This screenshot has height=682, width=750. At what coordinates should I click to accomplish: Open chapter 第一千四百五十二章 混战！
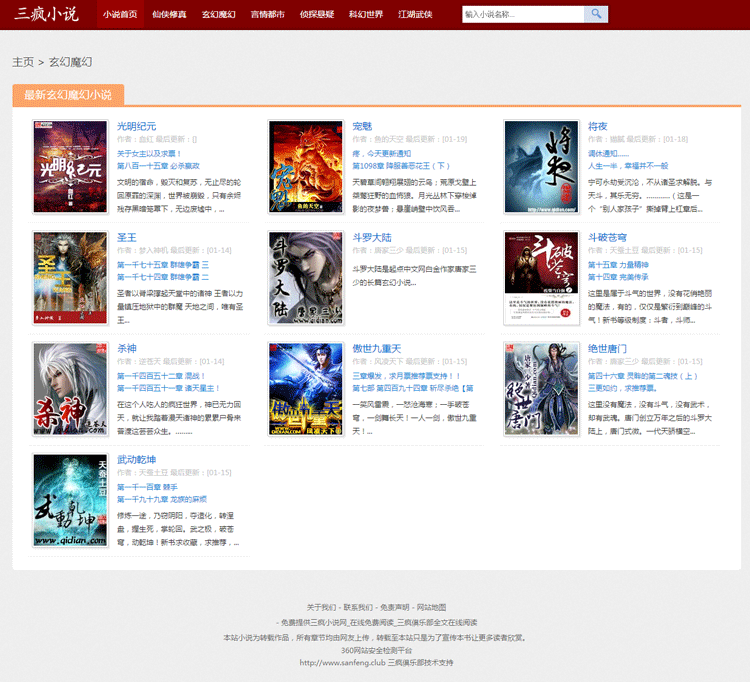point(161,376)
